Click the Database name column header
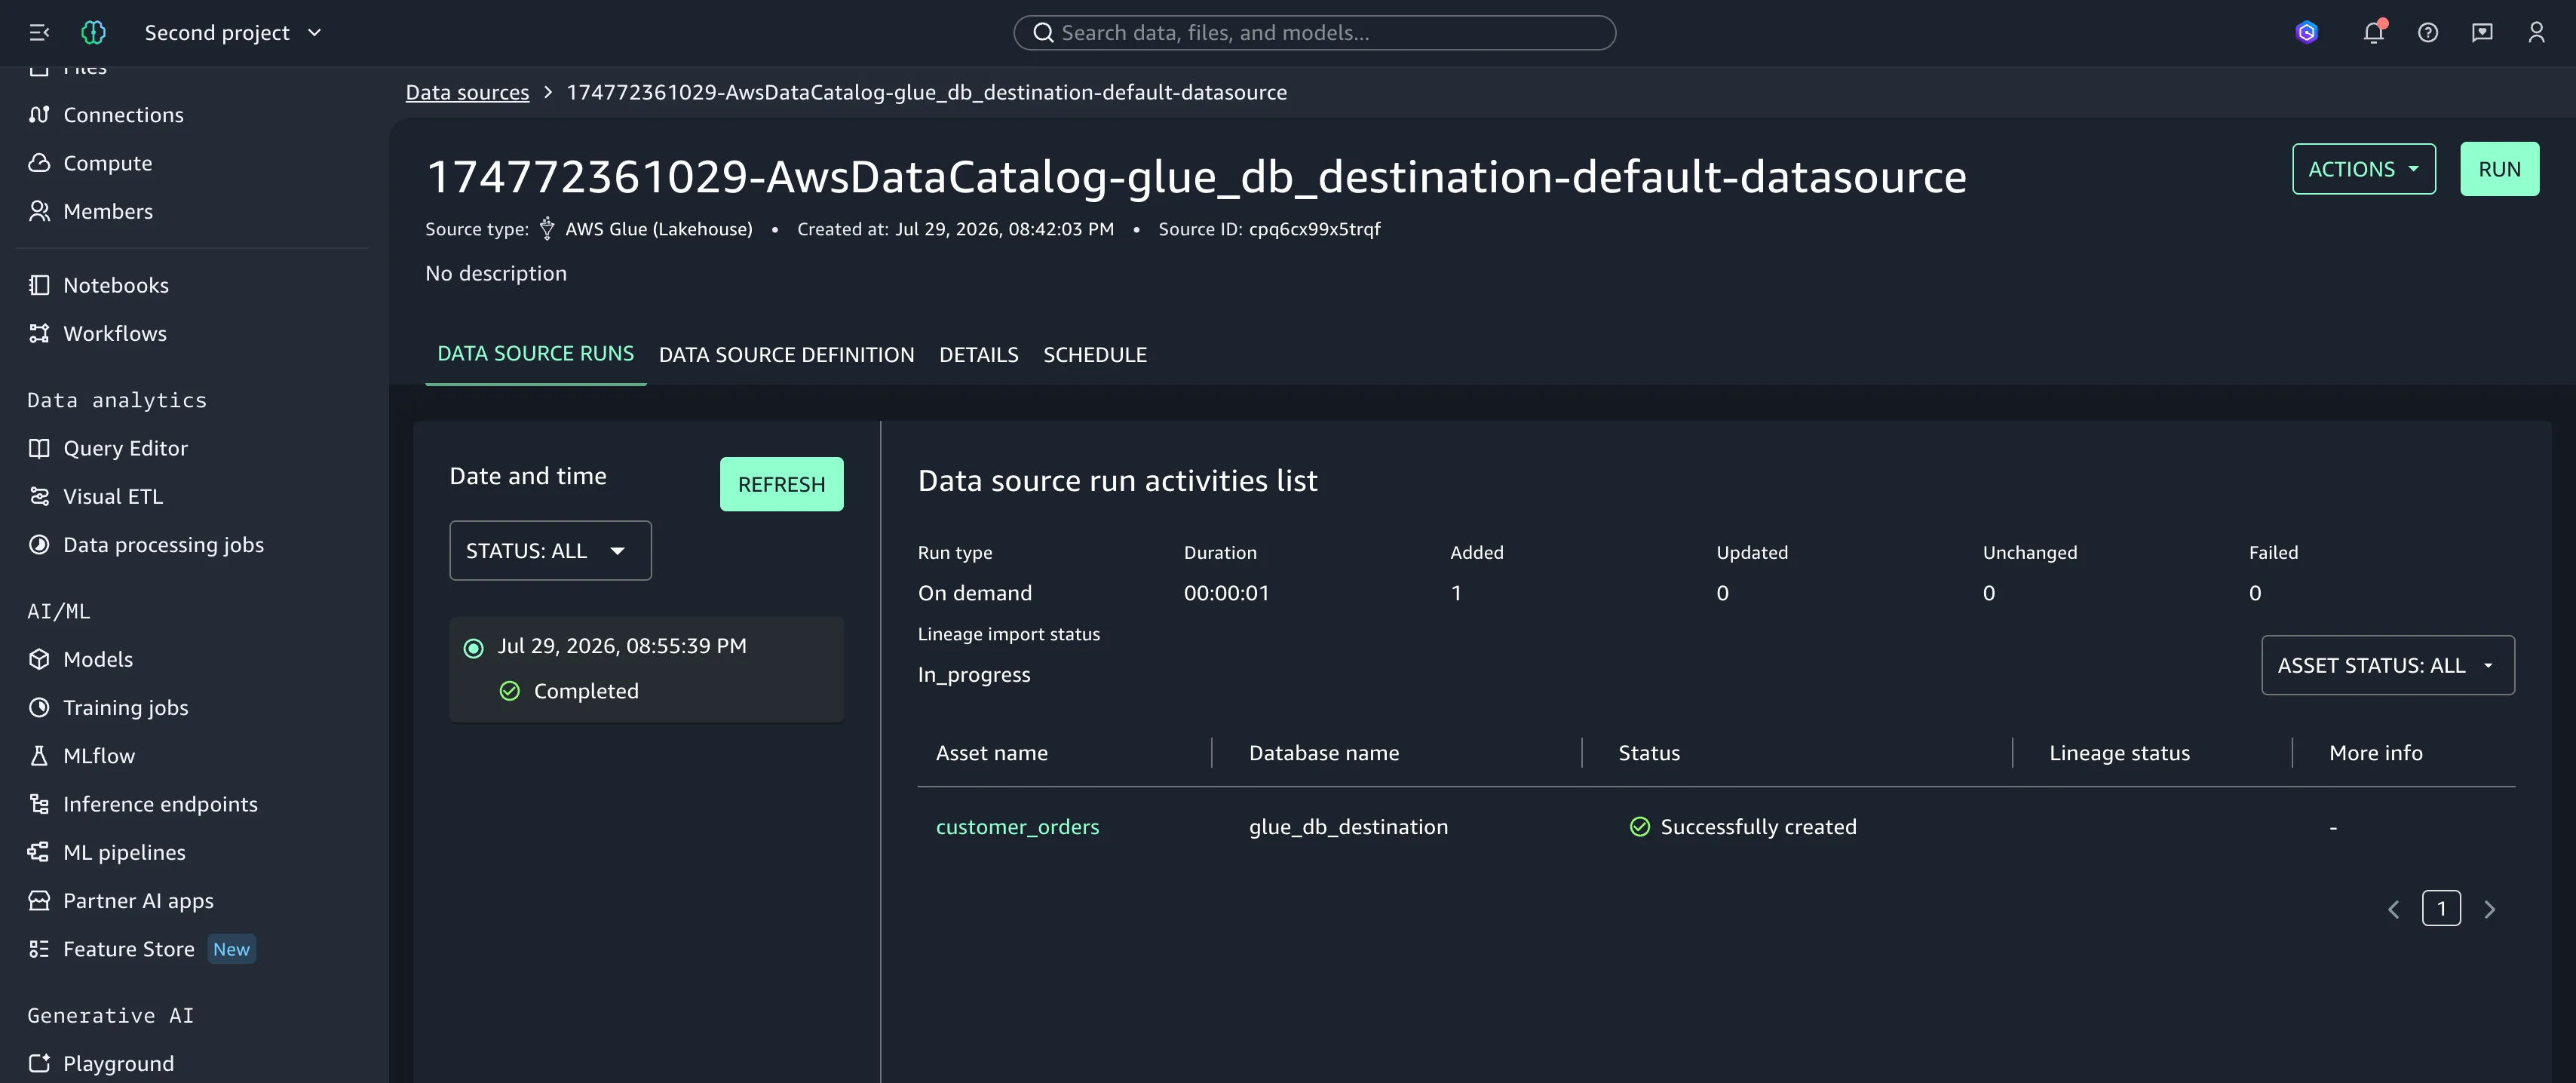This screenshot has width=2576, height=1083. tap(1323, 753)
